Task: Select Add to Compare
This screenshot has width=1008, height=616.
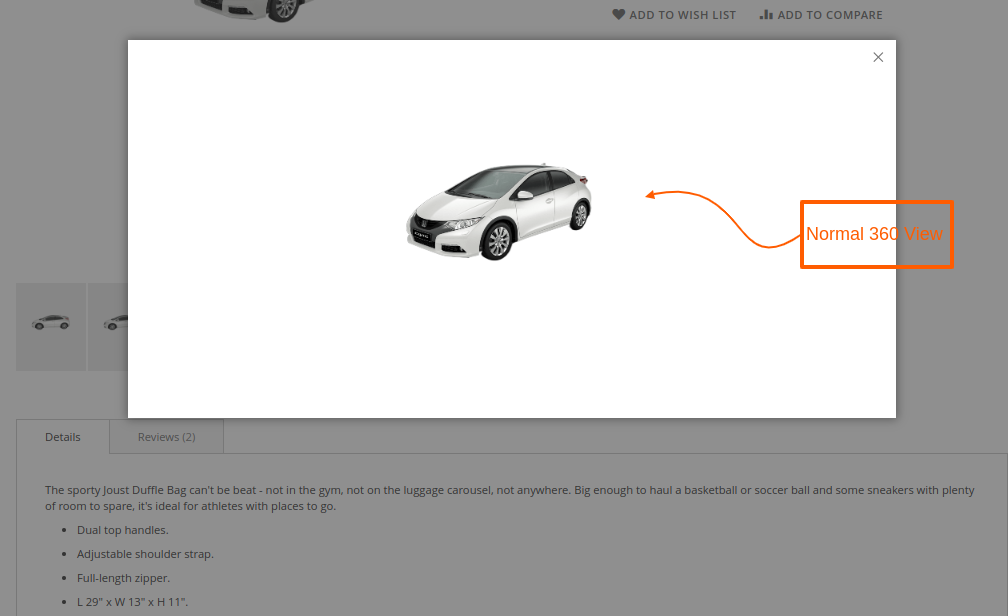Action: (829, 14)
